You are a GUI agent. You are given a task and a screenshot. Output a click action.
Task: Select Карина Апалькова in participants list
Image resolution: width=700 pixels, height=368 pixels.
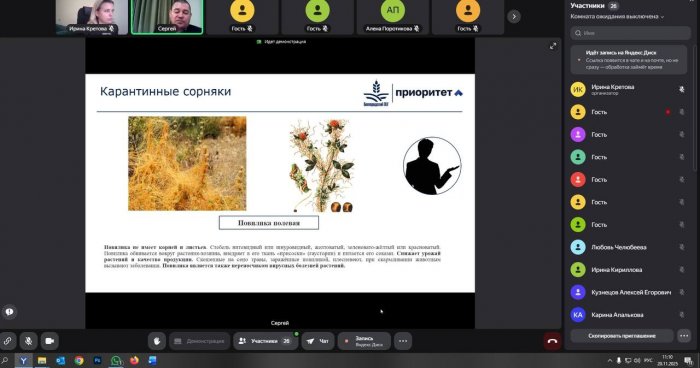pyautogui.click(x=629, y=315)
